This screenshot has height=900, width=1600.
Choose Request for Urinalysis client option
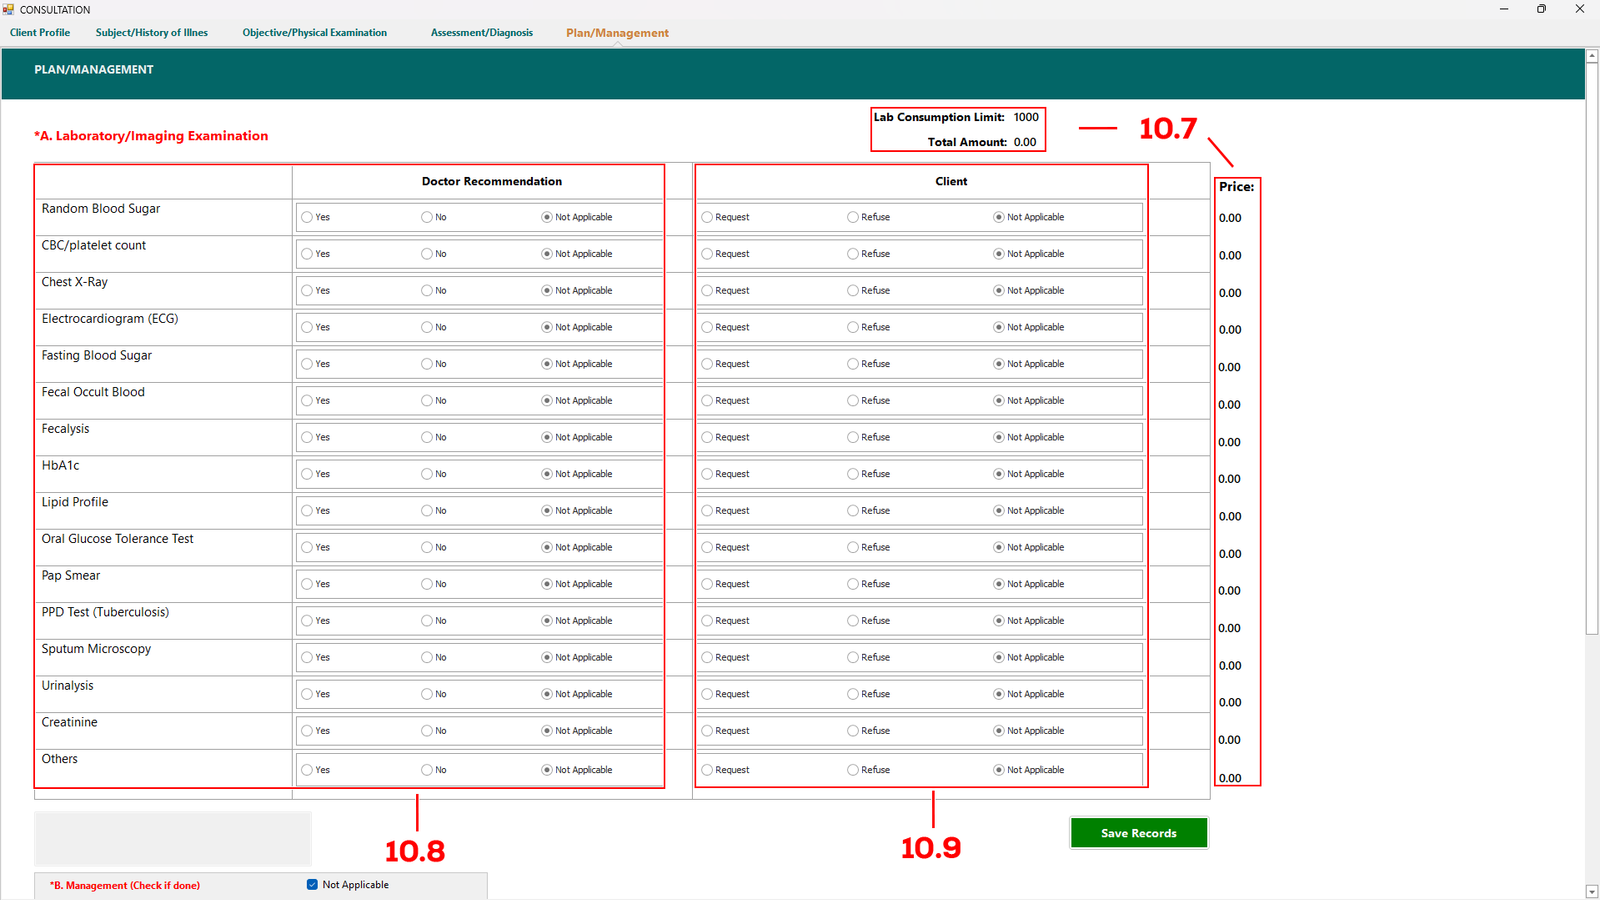[x=707, y=694]
